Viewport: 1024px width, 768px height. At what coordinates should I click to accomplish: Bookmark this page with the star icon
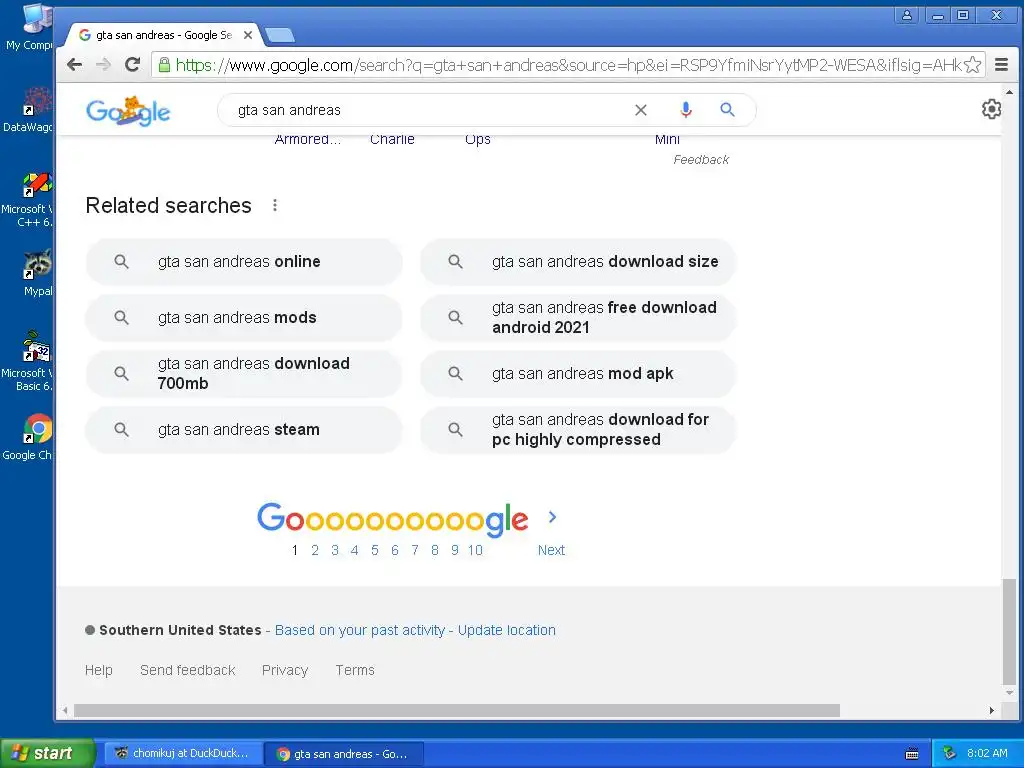coord(972,65)
